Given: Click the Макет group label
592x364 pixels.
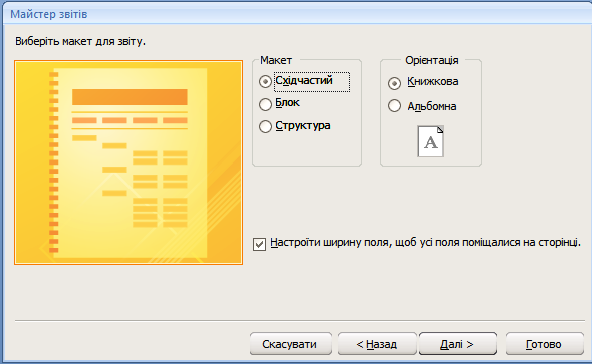Looking at the screenshot, I should click(x=276, y=60).
